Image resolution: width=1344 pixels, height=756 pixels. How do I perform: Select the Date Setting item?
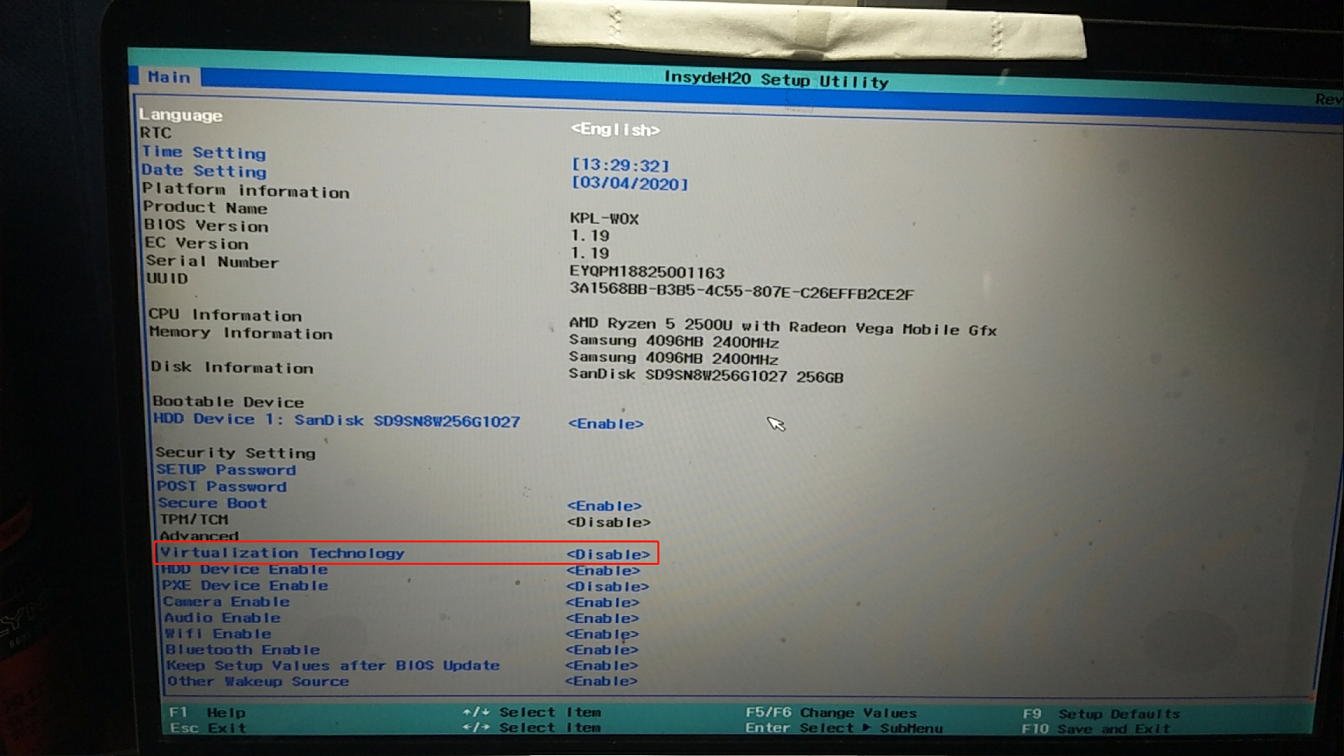(x=204, y=171)
